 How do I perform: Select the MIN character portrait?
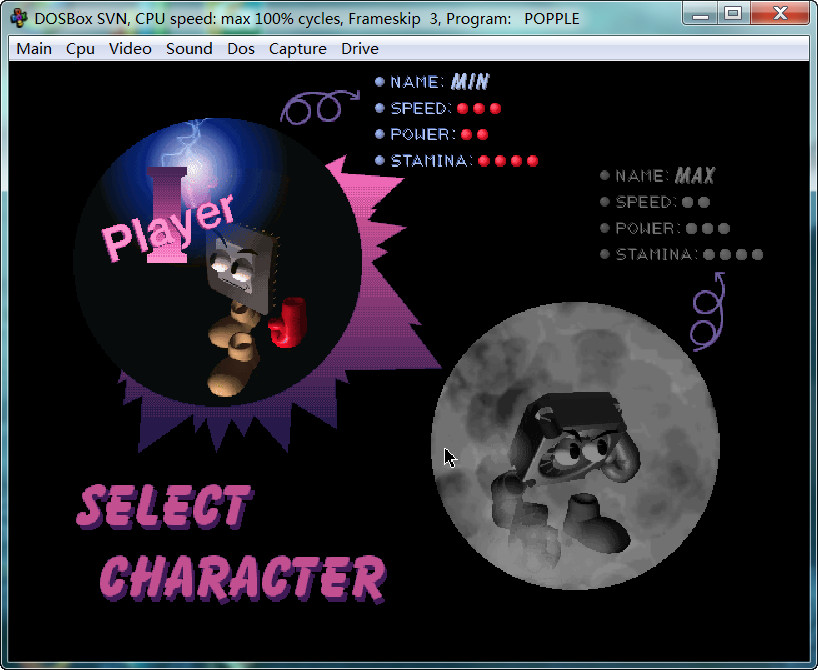[218, 262]
